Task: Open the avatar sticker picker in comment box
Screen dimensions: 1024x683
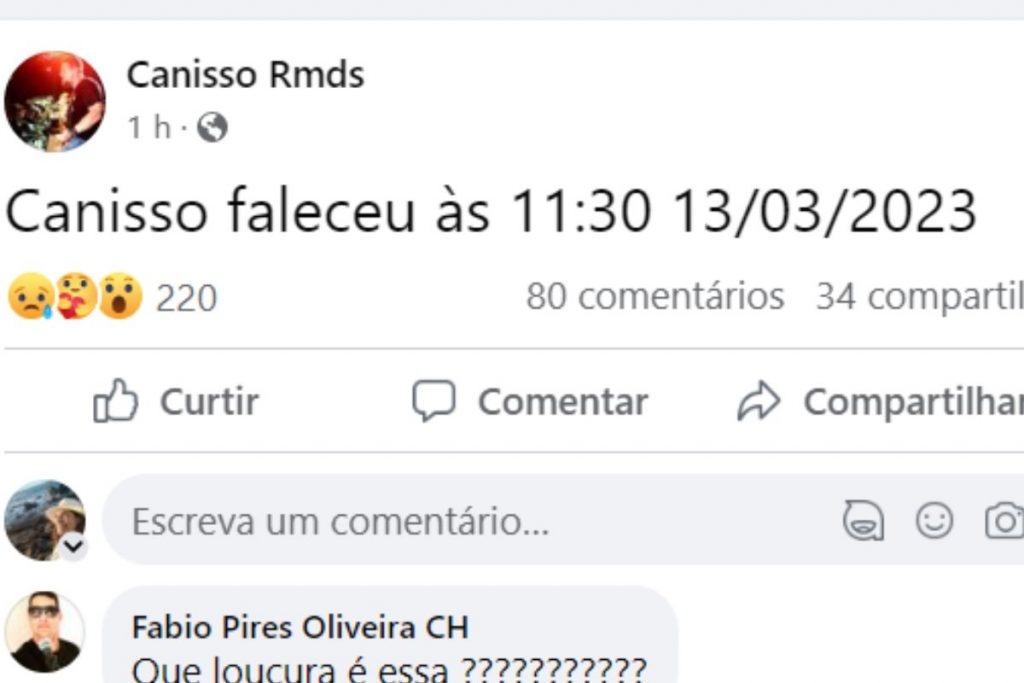Action: (863, 521)
